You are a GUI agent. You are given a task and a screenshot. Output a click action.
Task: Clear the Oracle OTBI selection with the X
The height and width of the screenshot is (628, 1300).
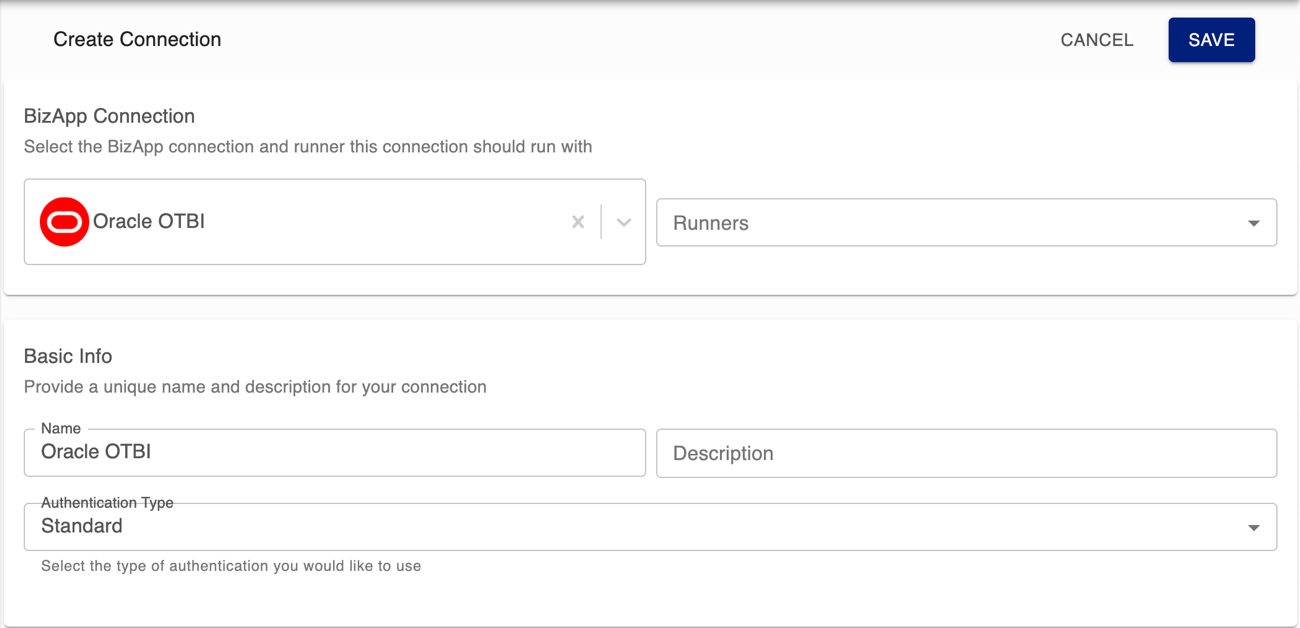click(578, 222)
